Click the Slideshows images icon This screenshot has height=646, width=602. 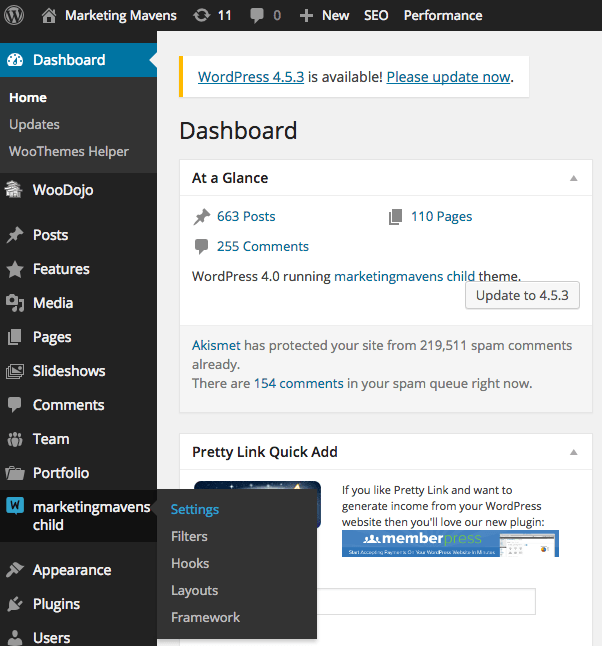(15, 371)
